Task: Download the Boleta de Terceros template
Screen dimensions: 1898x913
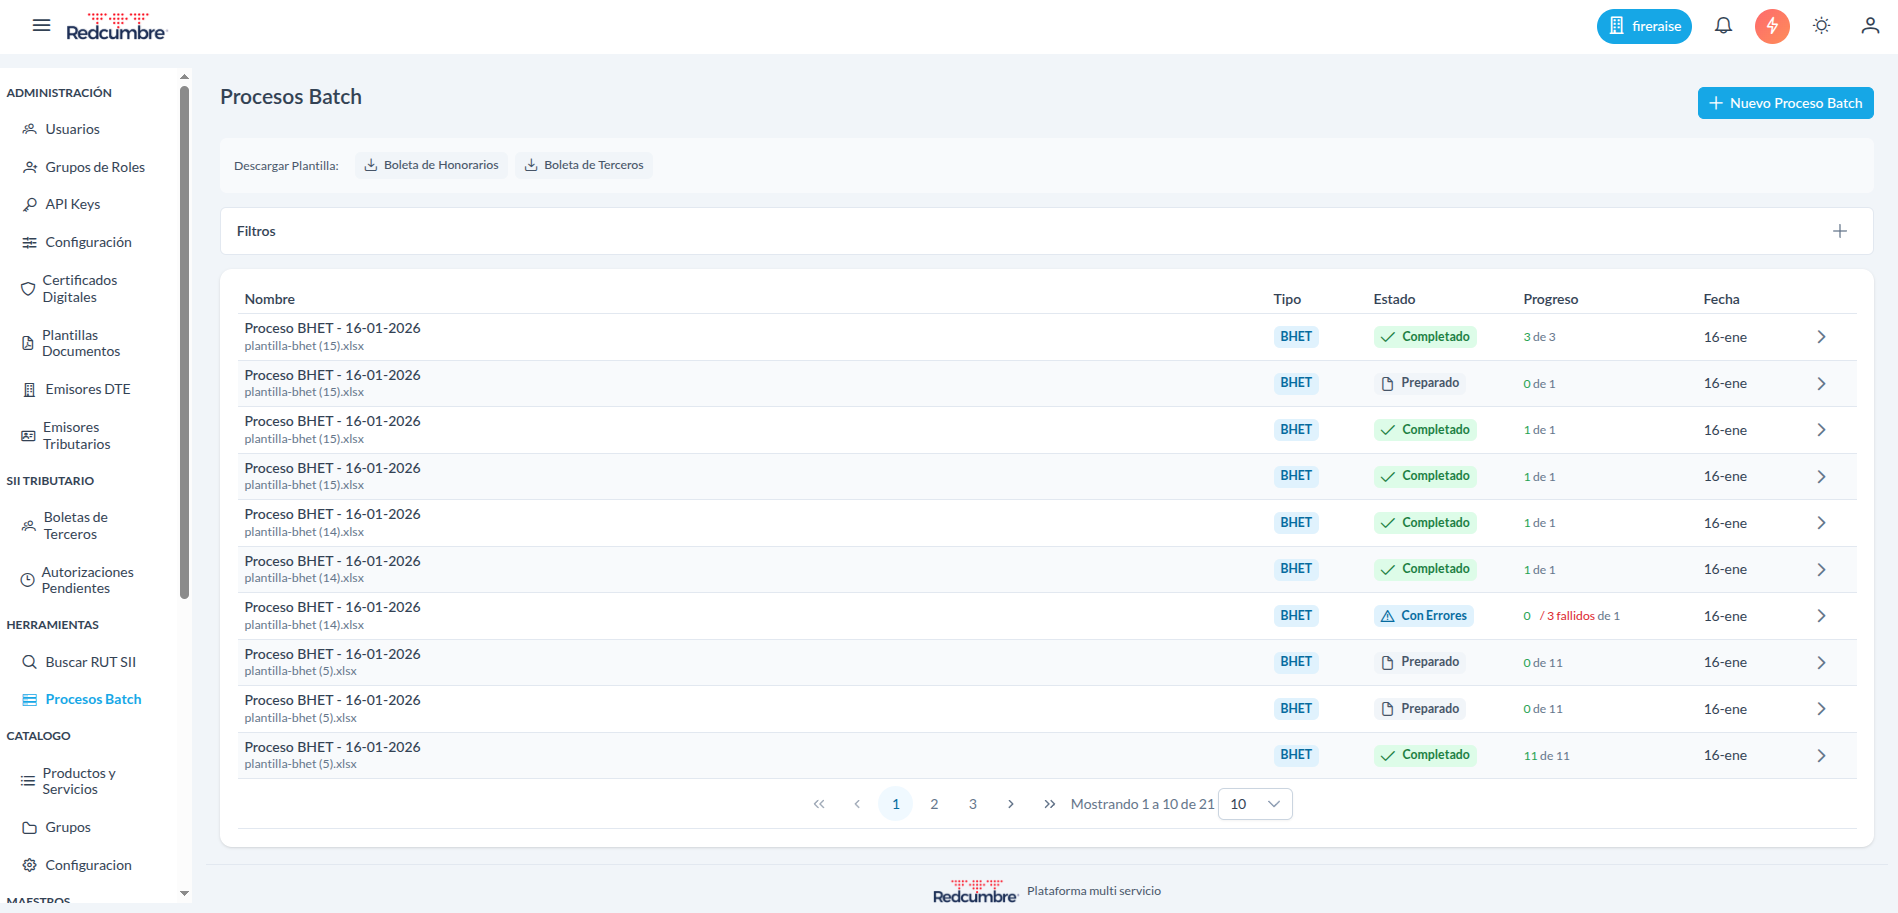Action: coord(584,166)
